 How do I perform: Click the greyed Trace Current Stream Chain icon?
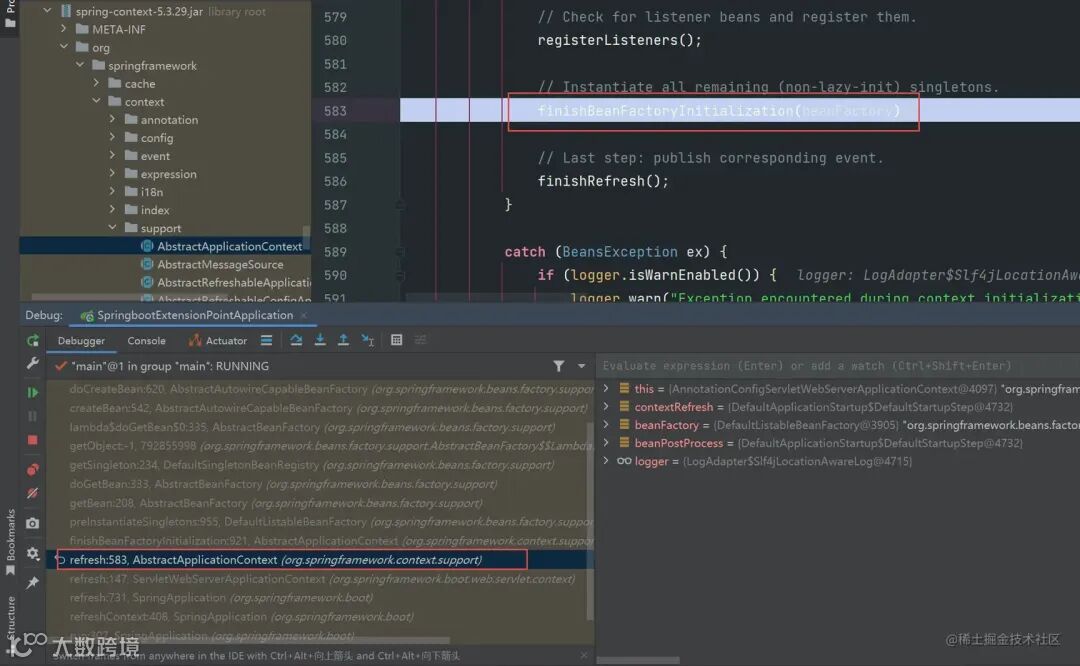tap(420, 340)
